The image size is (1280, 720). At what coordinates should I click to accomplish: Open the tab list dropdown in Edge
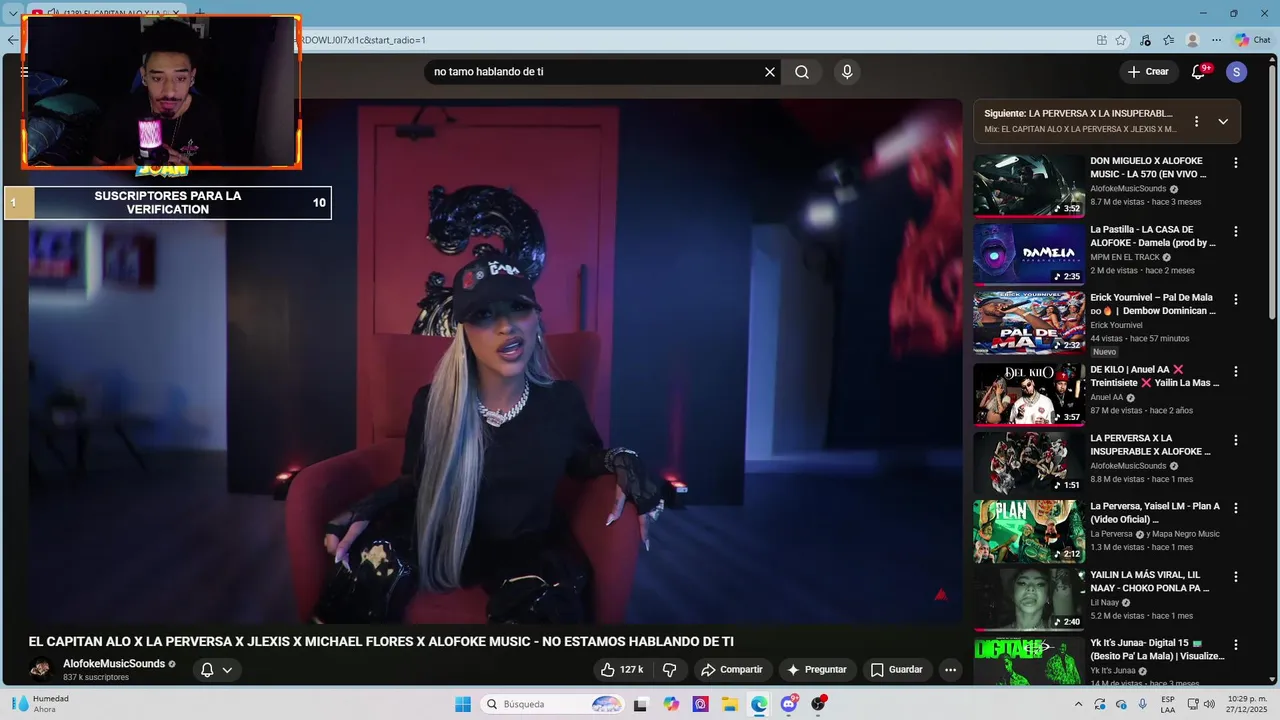coord(12,13)
